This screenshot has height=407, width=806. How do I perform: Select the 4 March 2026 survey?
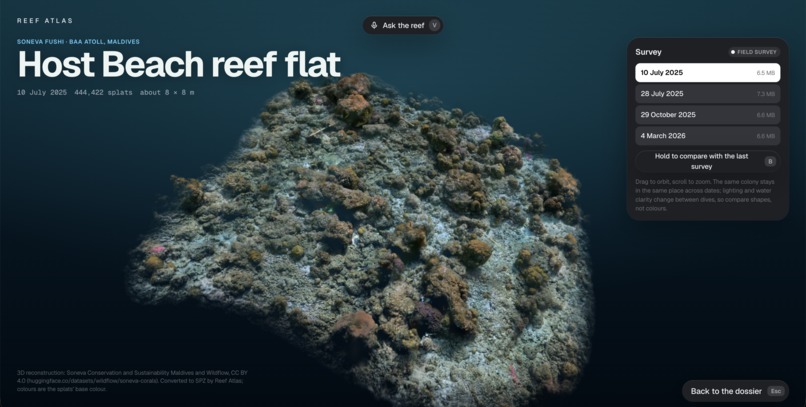(707, 136)
